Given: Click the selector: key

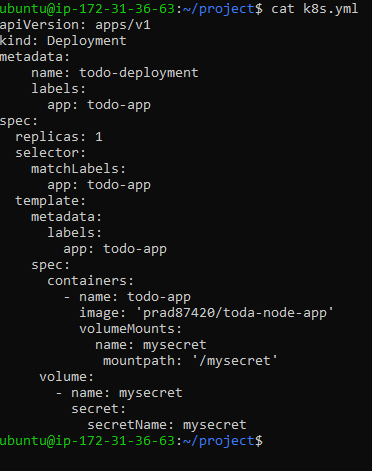Looking at the screenshot, I should tap(51, 153).
